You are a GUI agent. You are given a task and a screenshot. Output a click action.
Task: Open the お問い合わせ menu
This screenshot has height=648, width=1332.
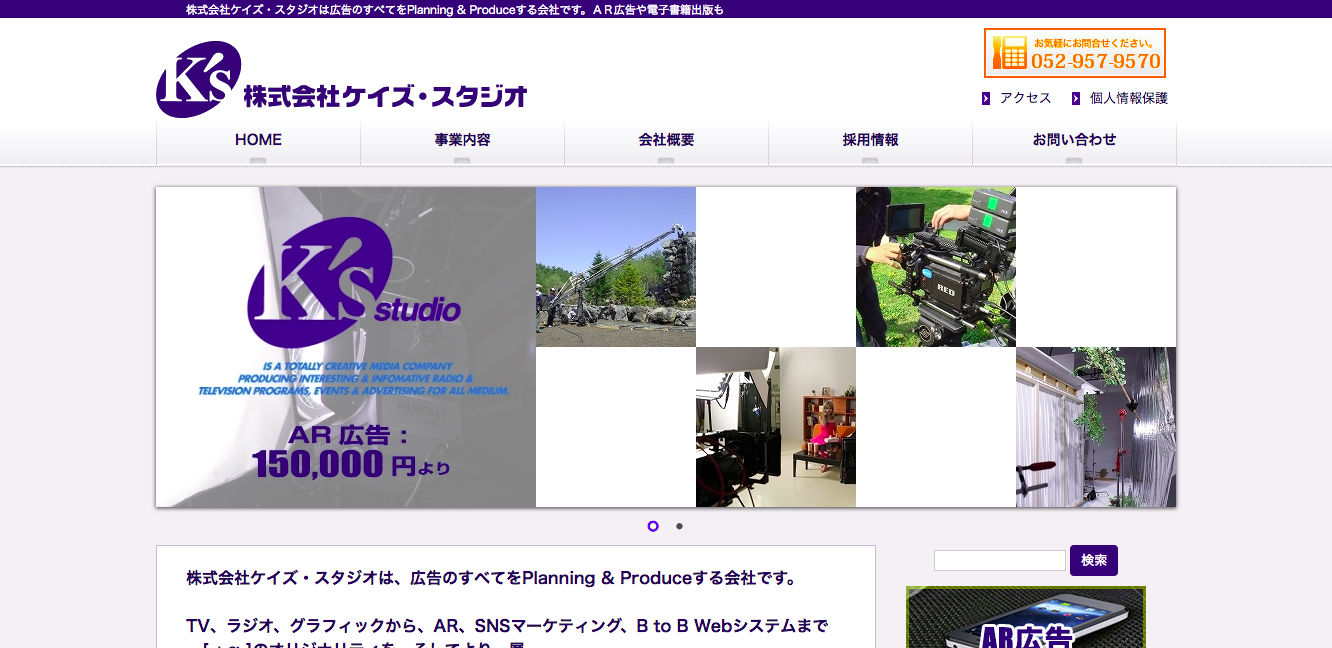click(1074, 140)
